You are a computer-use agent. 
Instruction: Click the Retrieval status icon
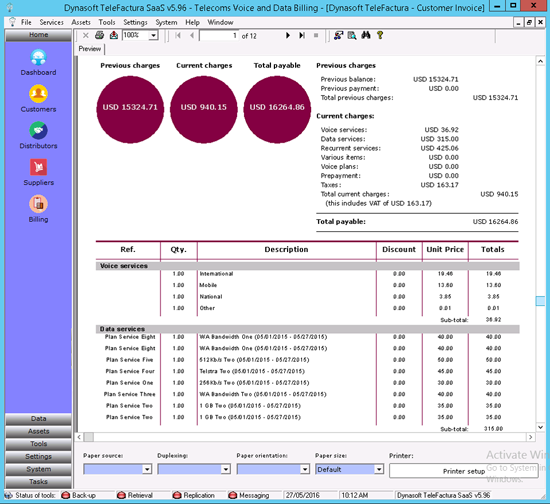(x=121, y=495)
